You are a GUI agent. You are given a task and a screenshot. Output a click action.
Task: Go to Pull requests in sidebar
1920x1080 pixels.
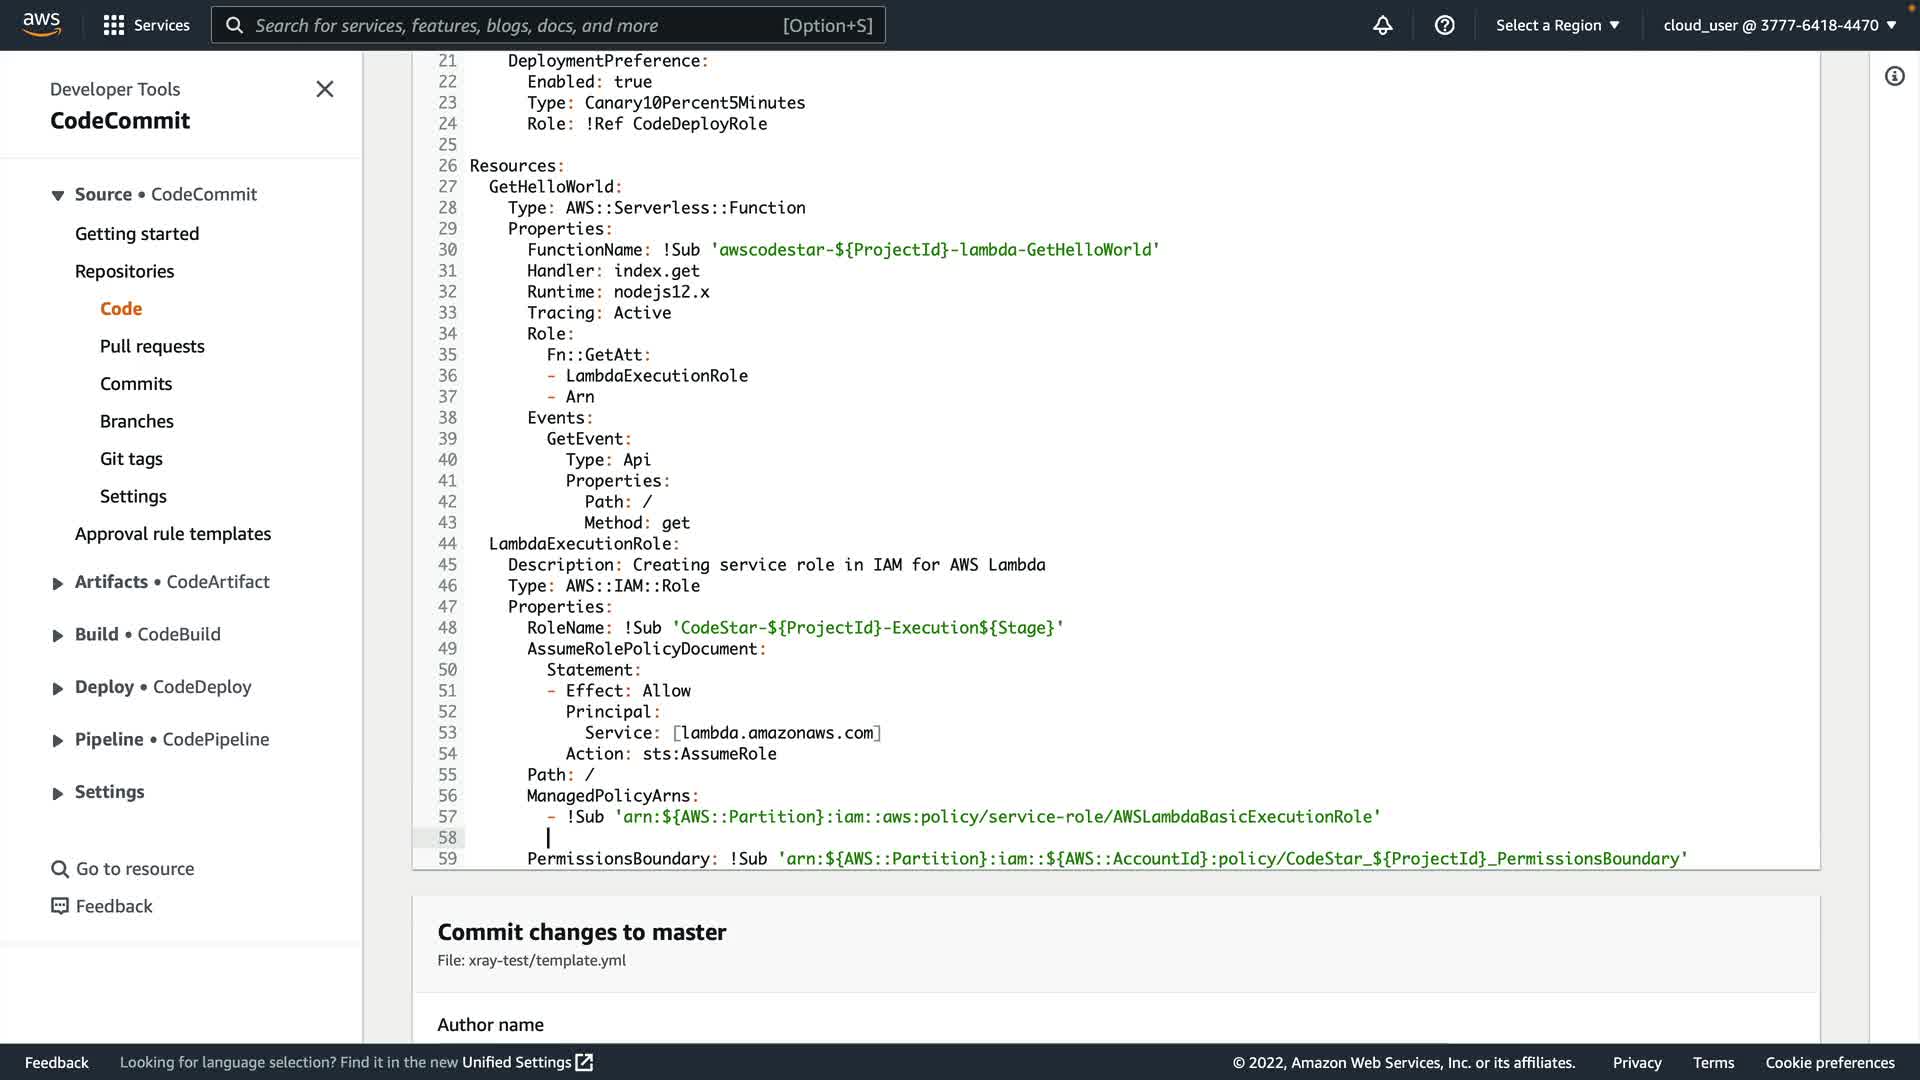coord(152,346)
